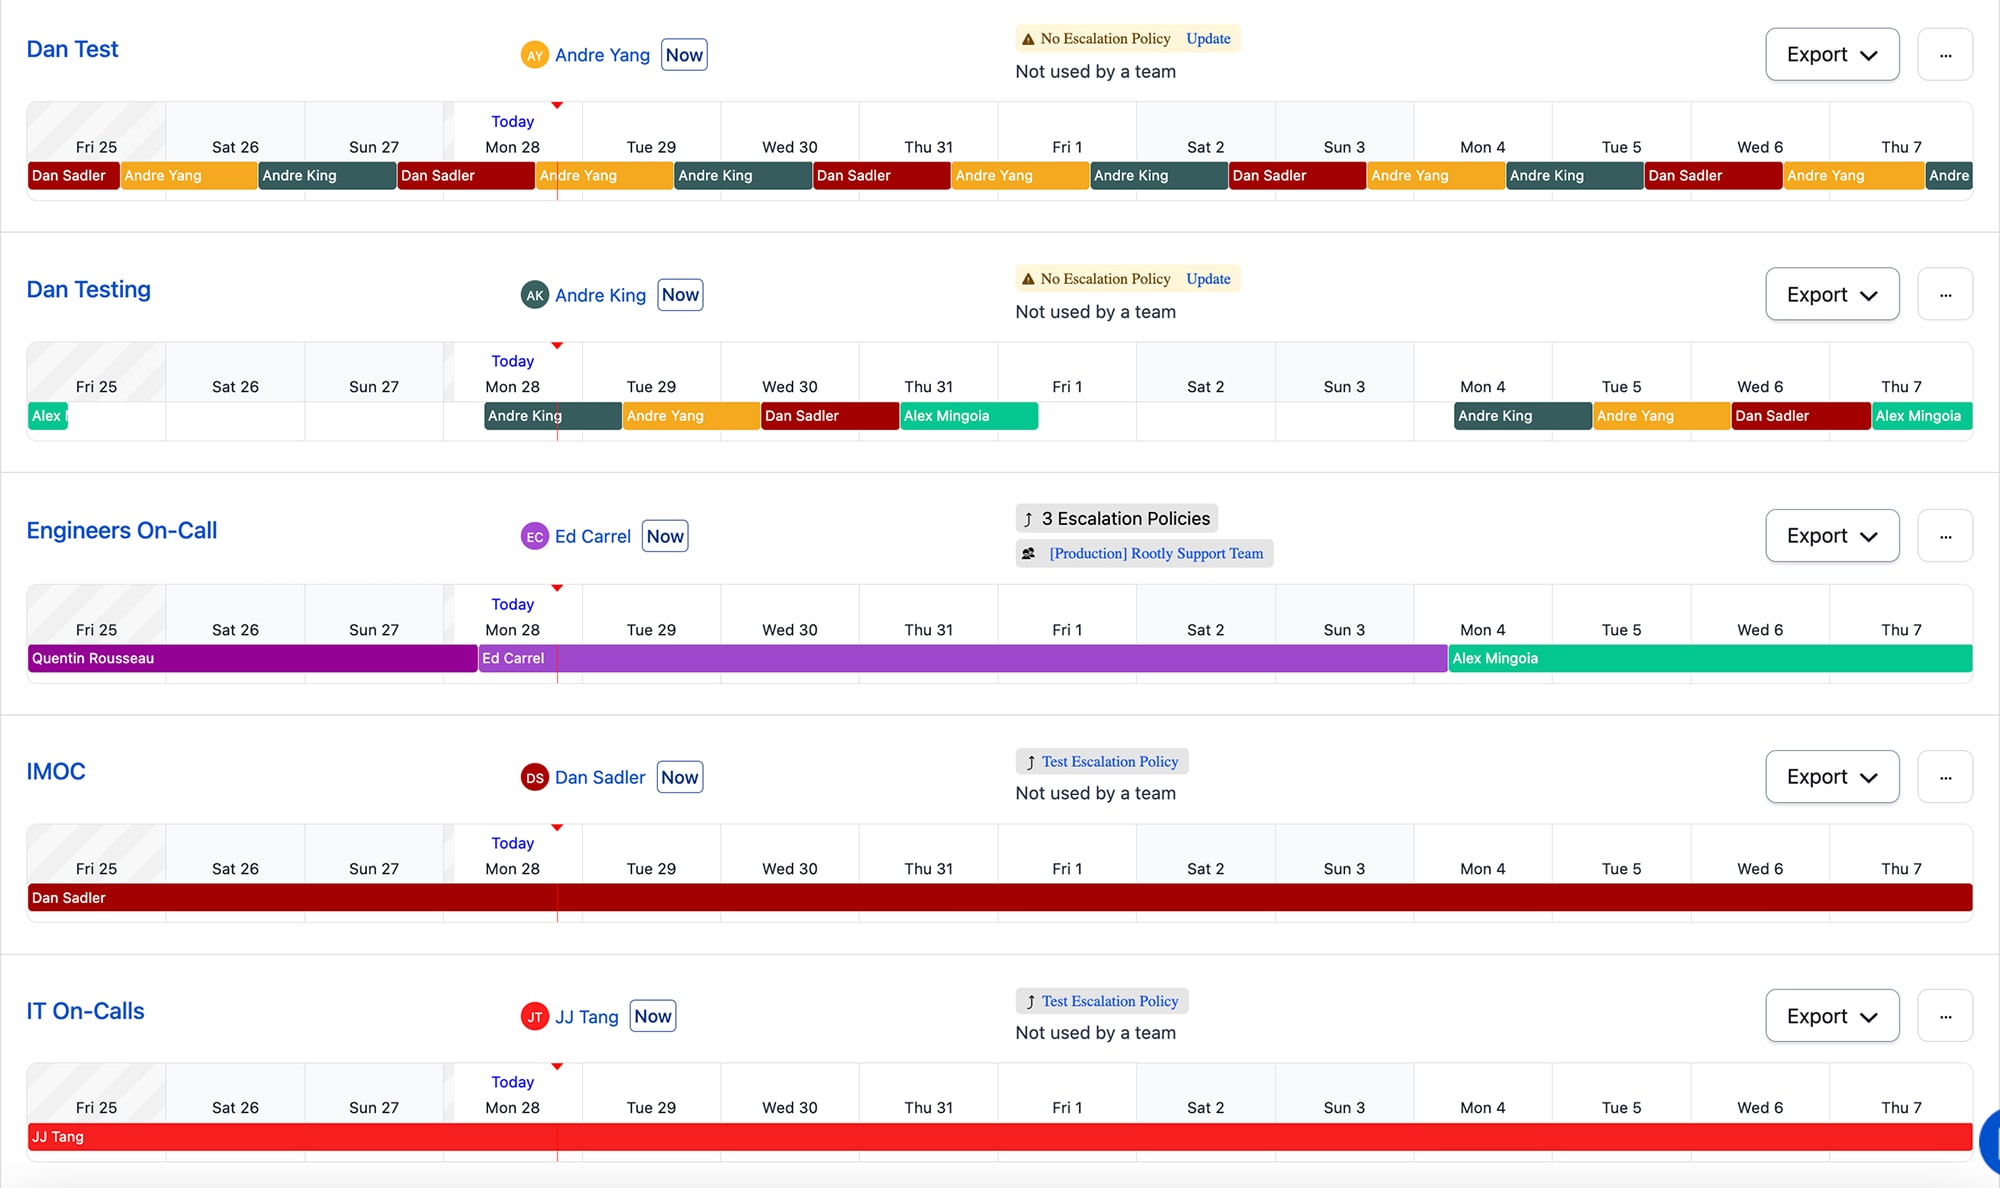This screenshot has height=1188, width=2000.
Task: Open more options menu for Dan Test
Action: click(x=1945, y=55)
